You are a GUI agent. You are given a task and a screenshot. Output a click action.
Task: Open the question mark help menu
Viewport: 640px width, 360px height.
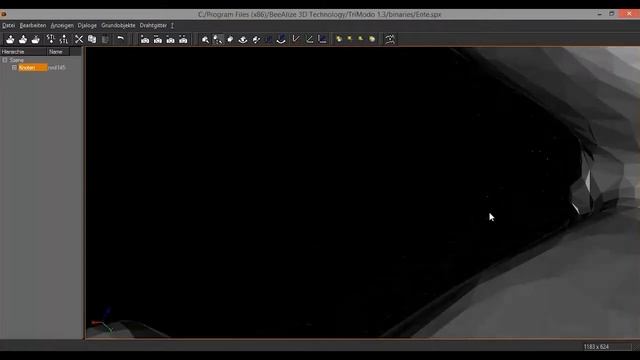172,25
